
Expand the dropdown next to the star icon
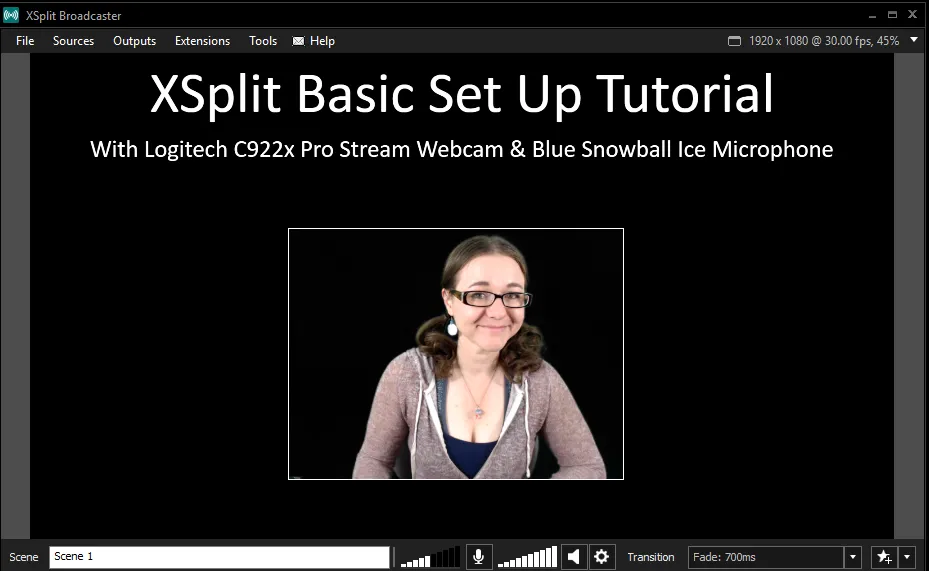907,557
